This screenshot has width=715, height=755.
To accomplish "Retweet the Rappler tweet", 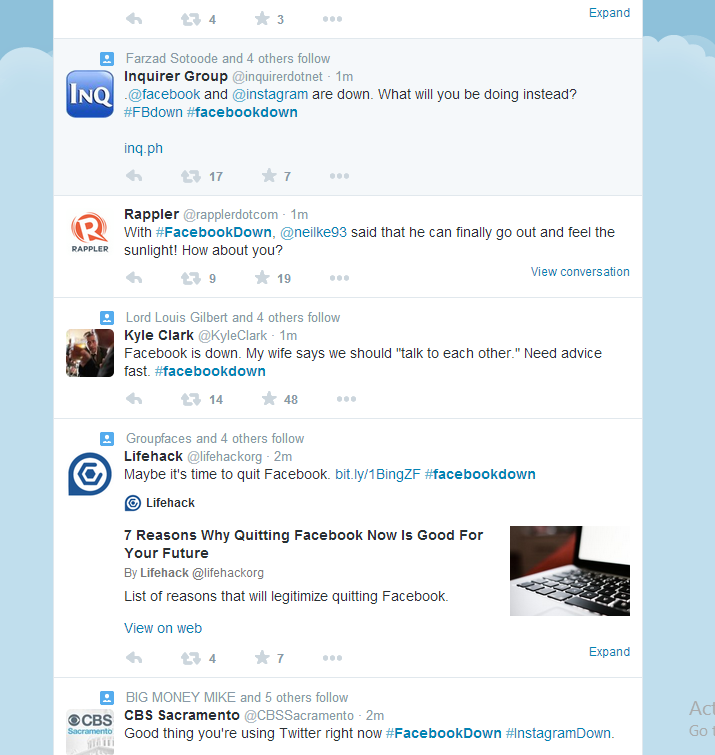I will (191, 278).
